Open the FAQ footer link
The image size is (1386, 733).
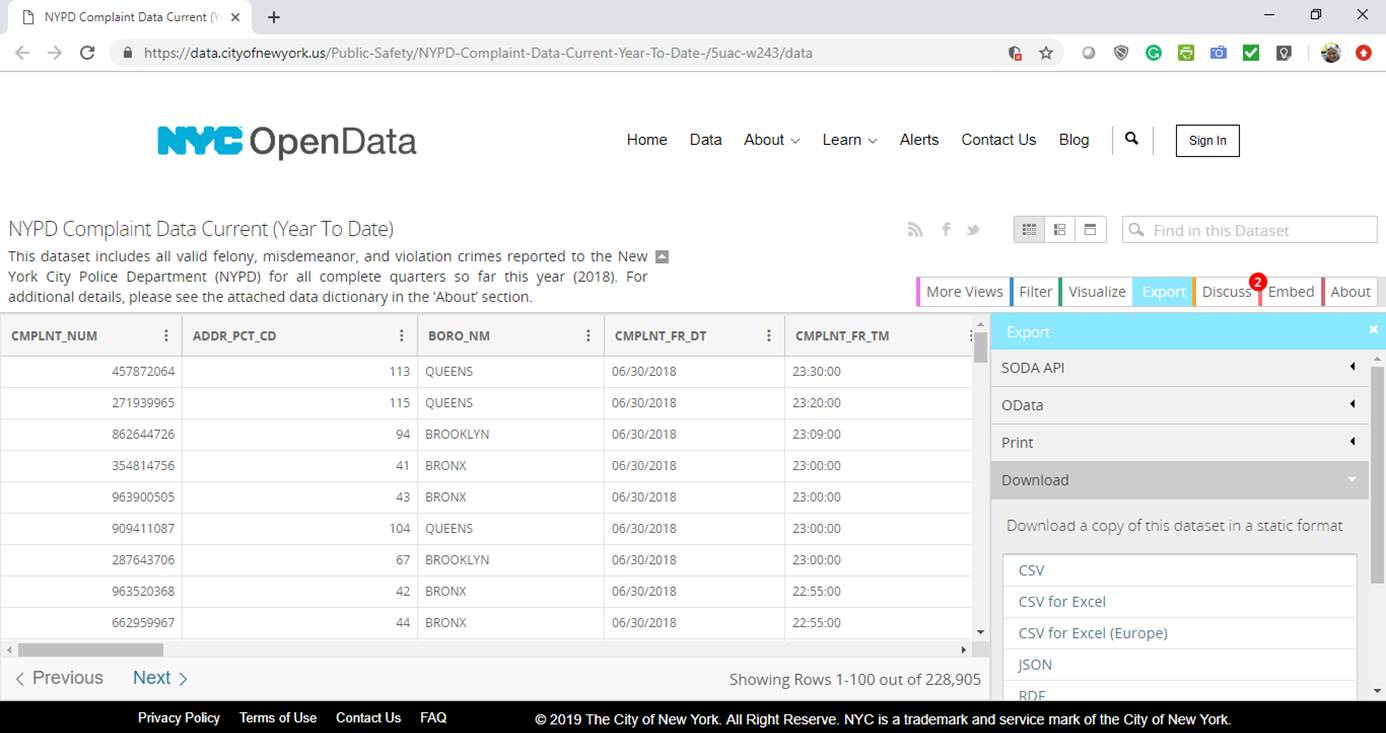click(x=433, y=718)
